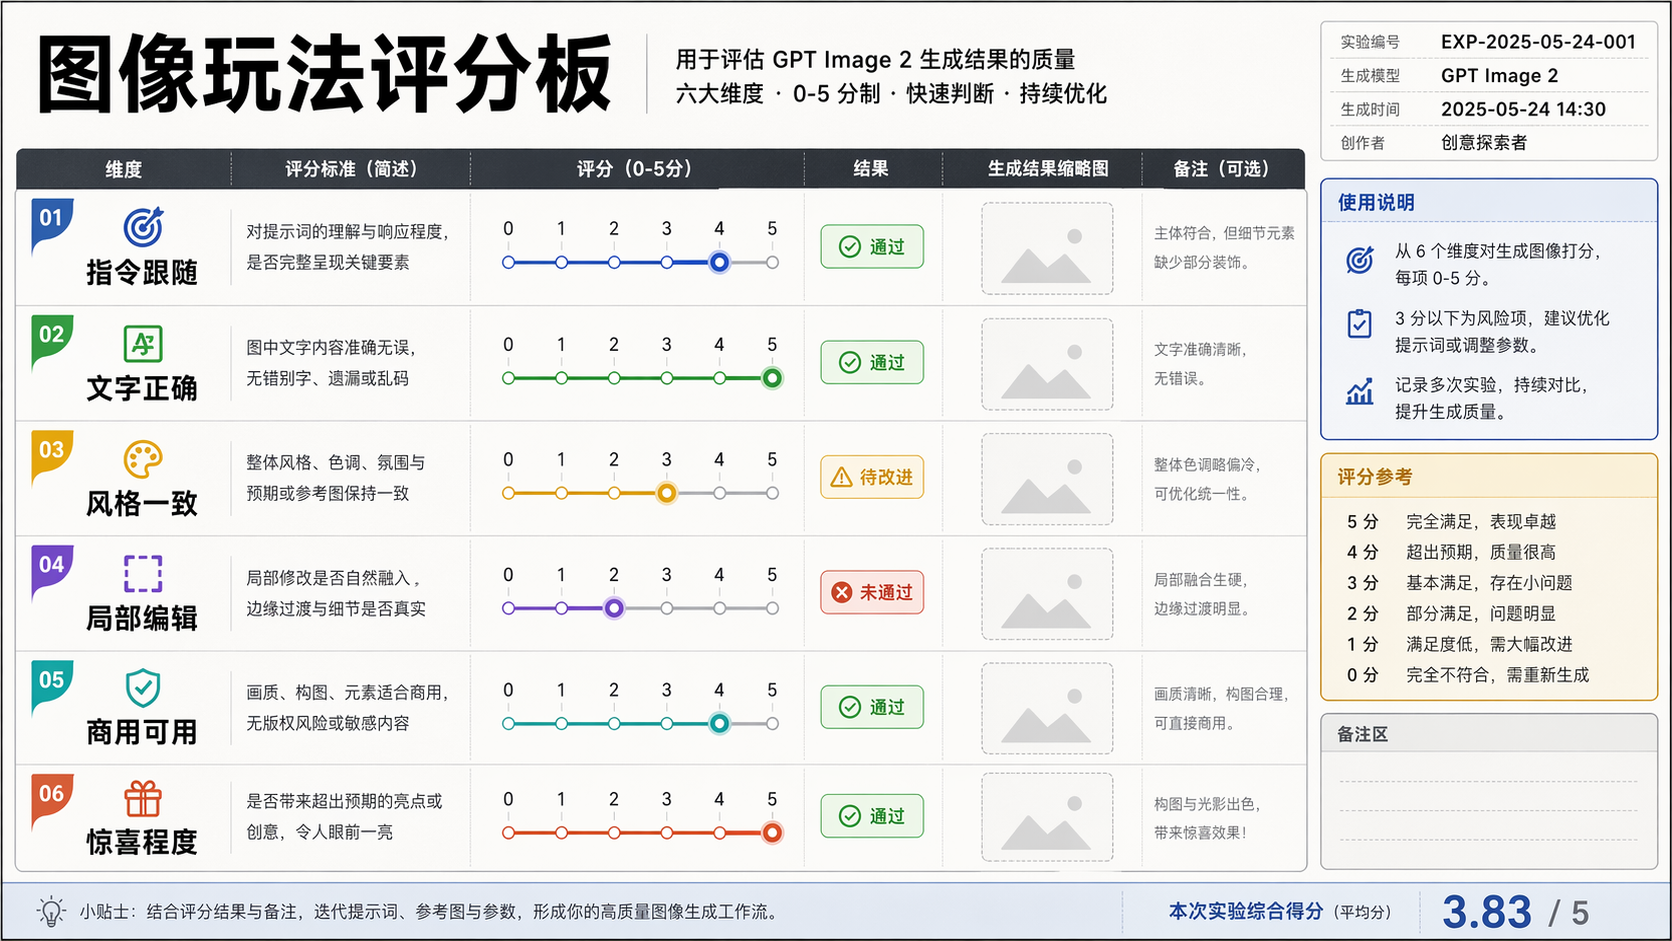The width and height of the screenshot is (1672, 941).
Task: Click the shield check 商用可用 icon
Action: [x=143, y=688]
